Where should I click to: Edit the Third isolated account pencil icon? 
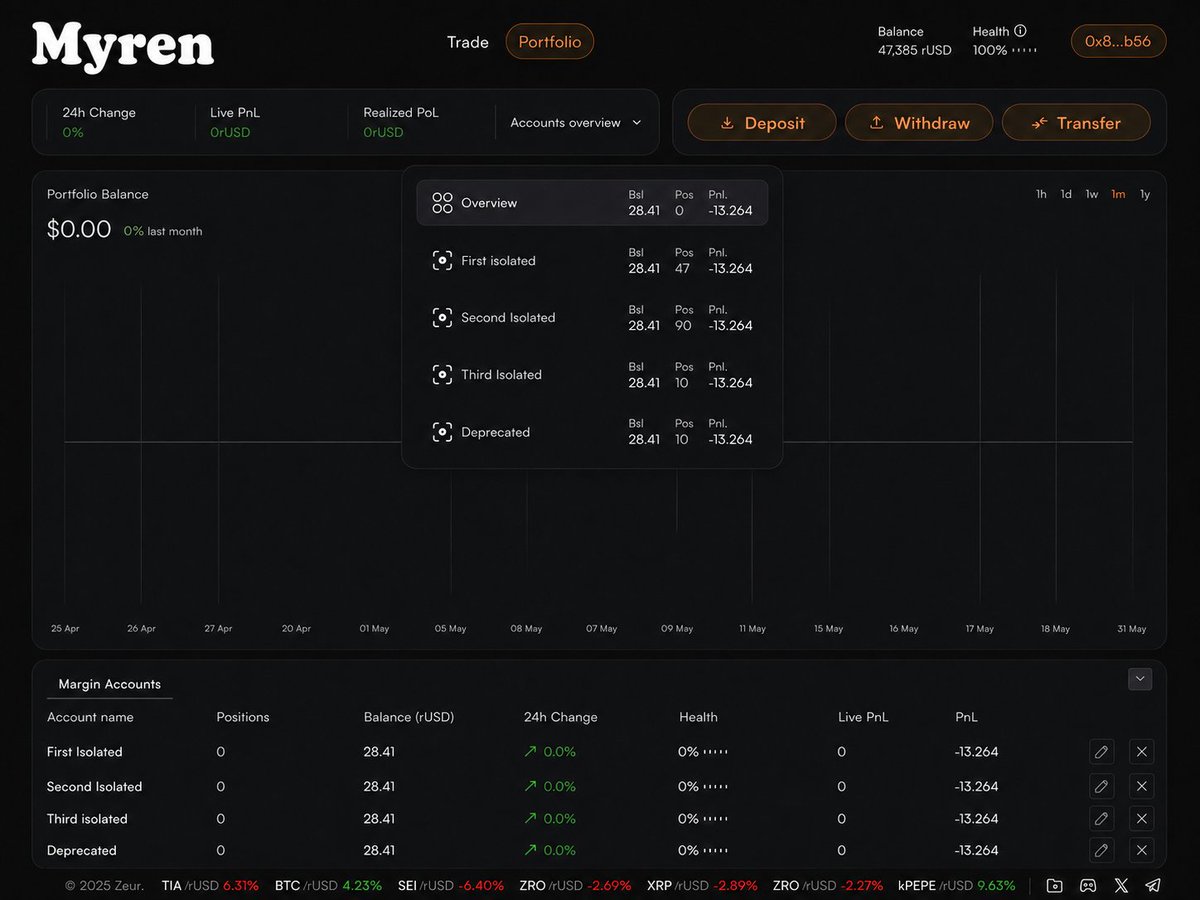tap(1101, 818)
